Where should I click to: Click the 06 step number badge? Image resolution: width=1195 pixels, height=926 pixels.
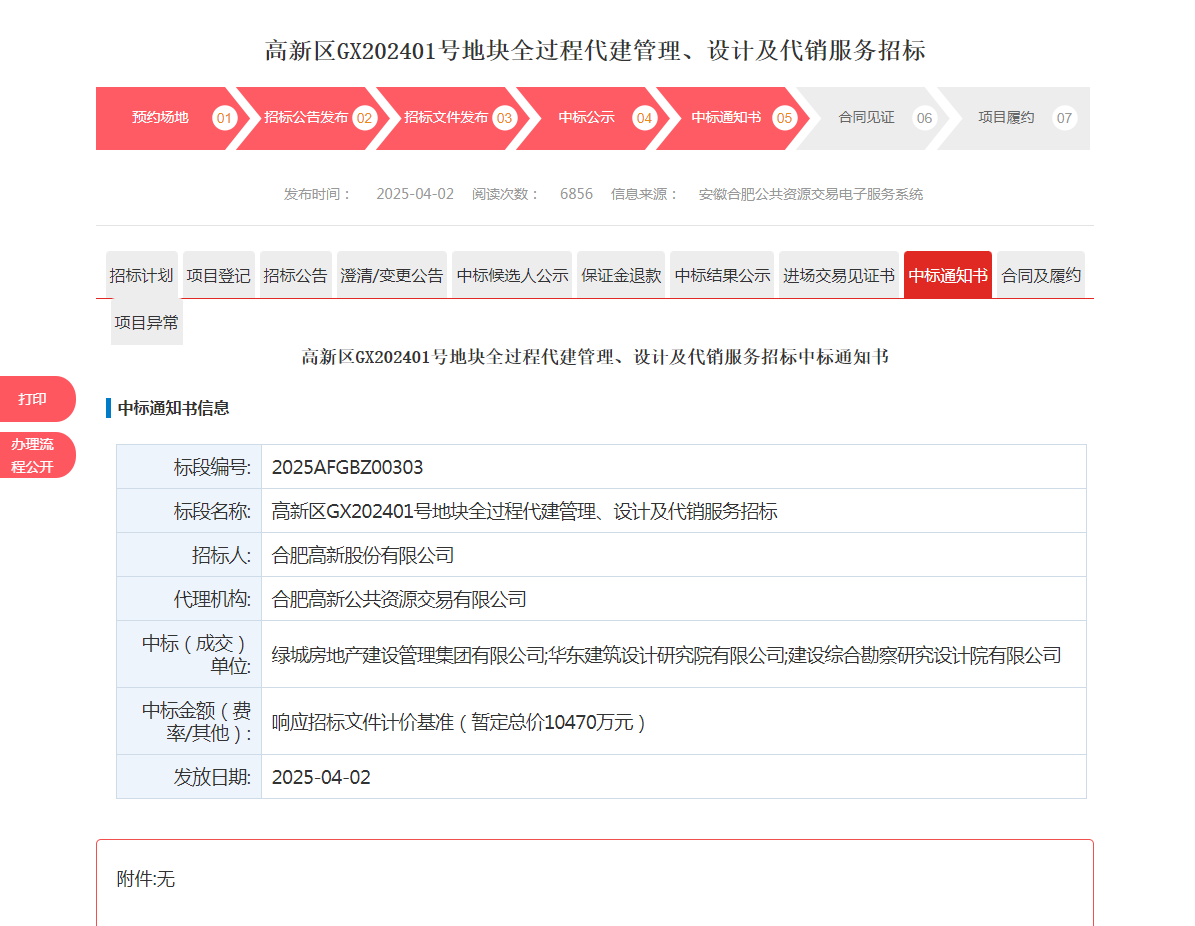click(924, 118)
